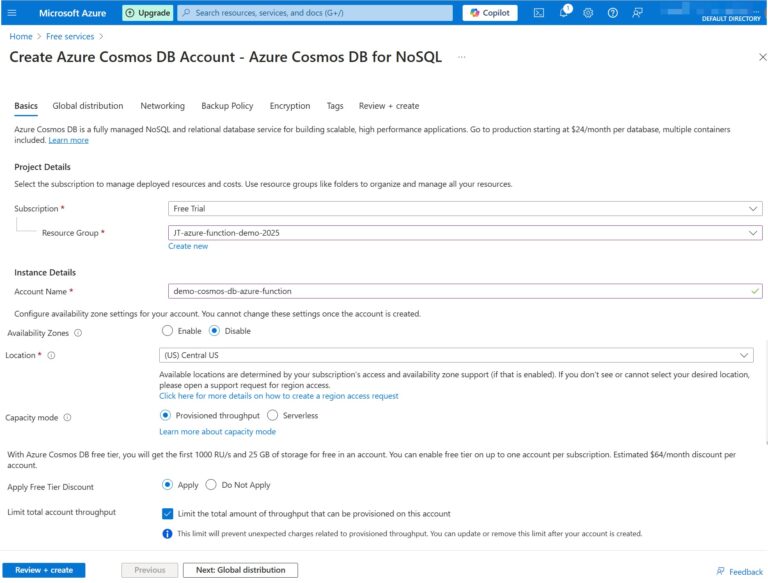Open Cloud Shell from the top bar
This screenshot has width=768, height=583.
tap(539, 13)
